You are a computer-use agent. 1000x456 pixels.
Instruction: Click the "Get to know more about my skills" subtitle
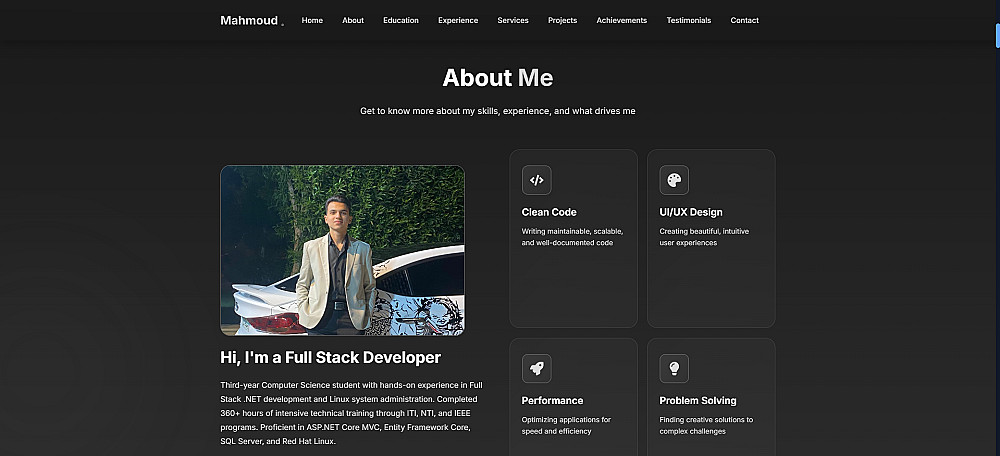point(497,111)
